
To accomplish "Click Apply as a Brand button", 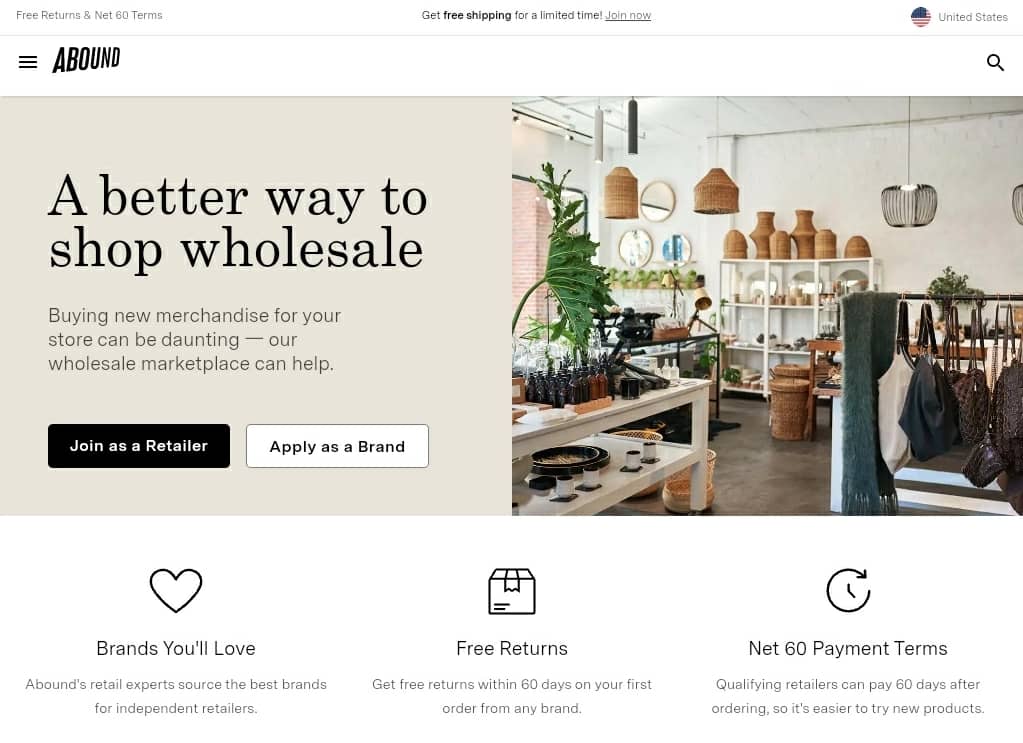I will point(337,446).
